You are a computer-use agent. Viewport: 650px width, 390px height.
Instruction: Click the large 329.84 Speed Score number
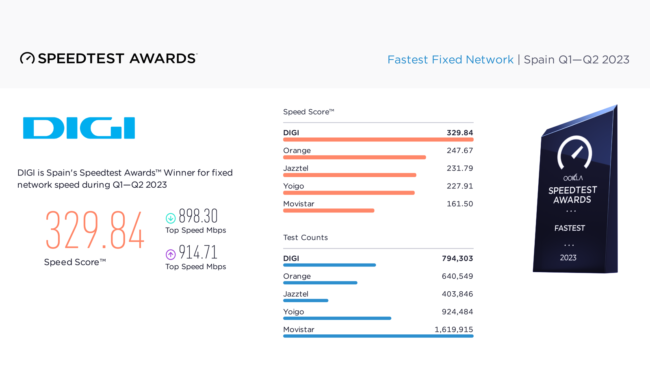(x=95, y=230)
